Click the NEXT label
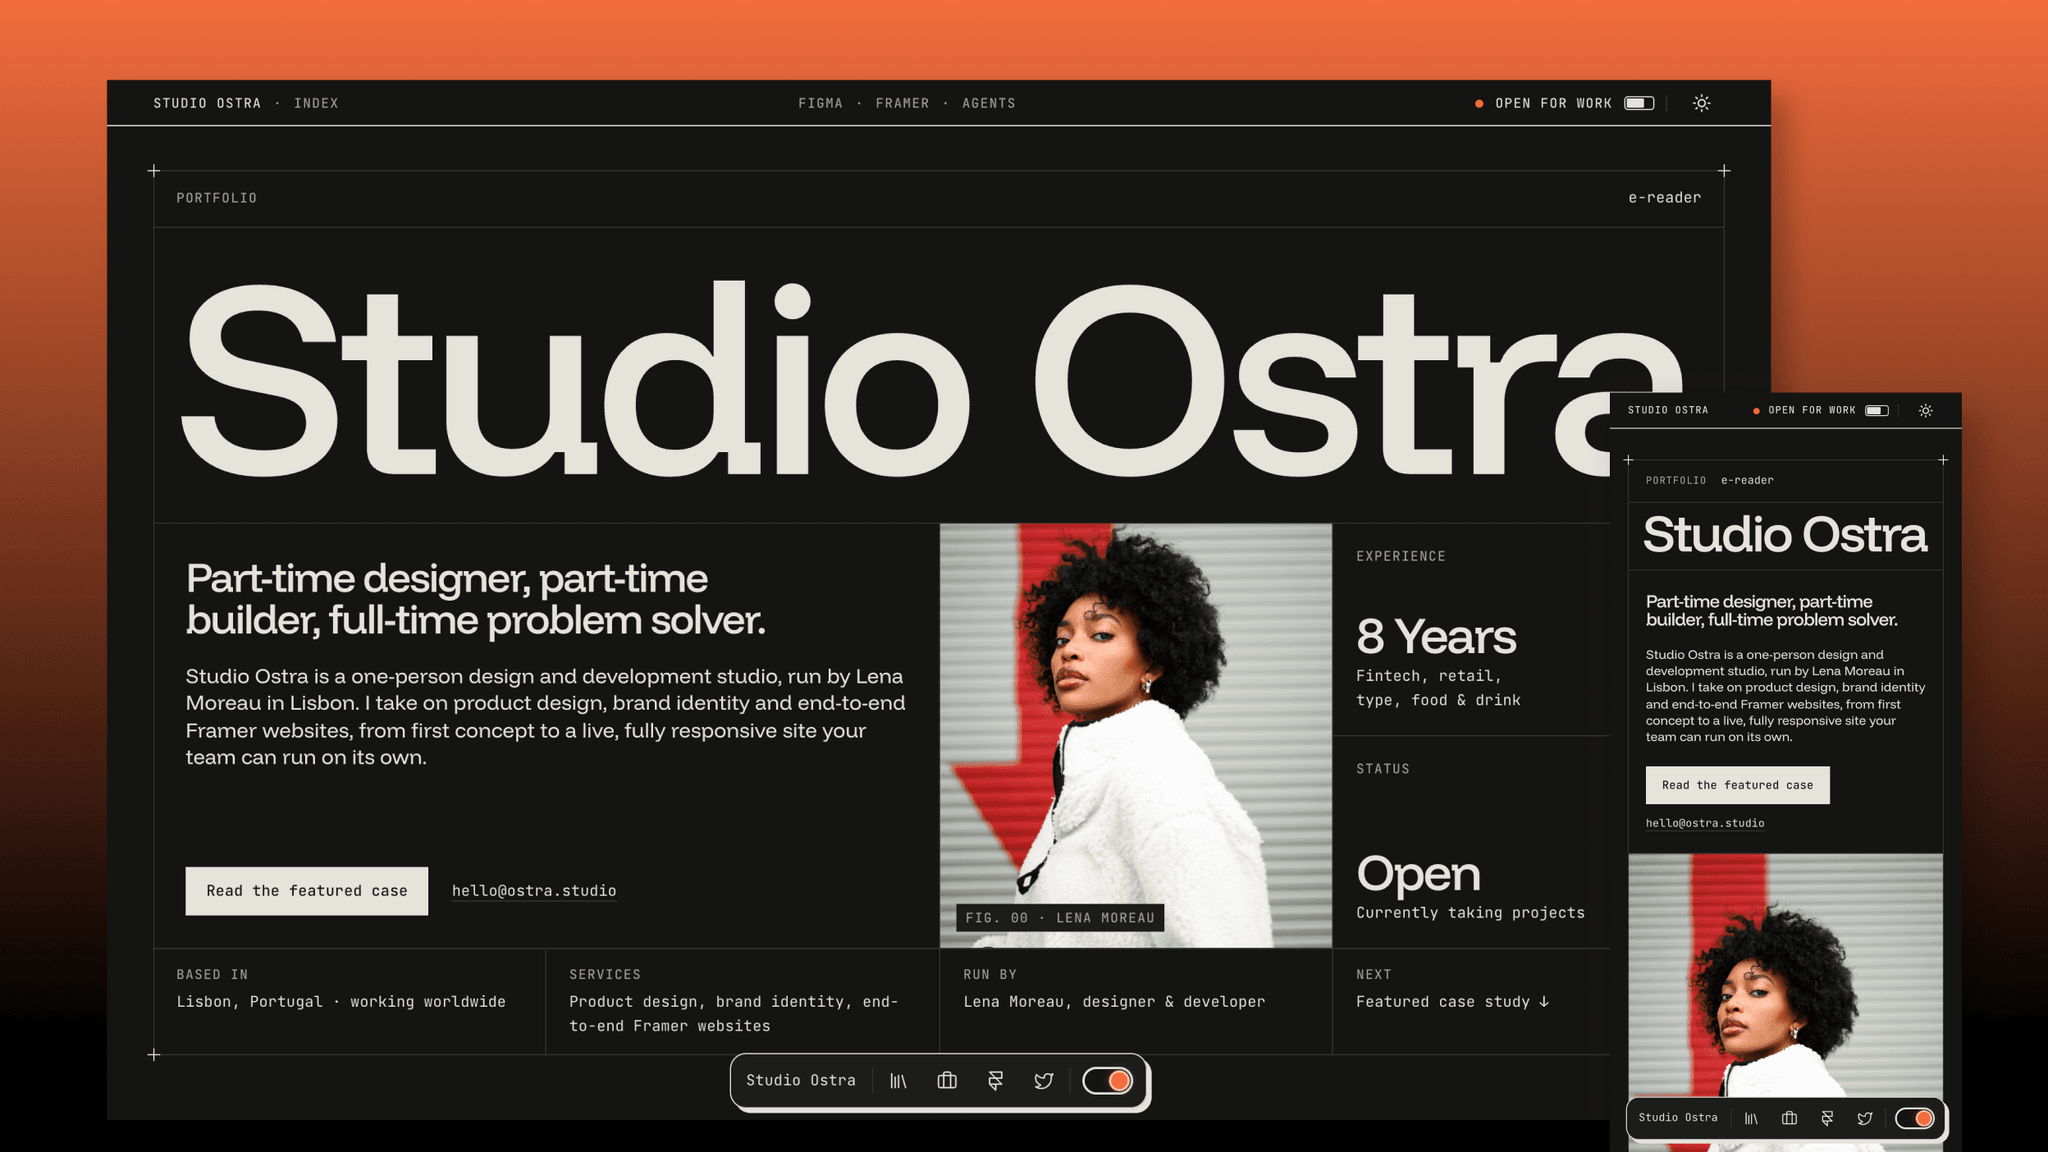Image resolution: width=2048 pixels, height=1152 pixels. 1374,975
